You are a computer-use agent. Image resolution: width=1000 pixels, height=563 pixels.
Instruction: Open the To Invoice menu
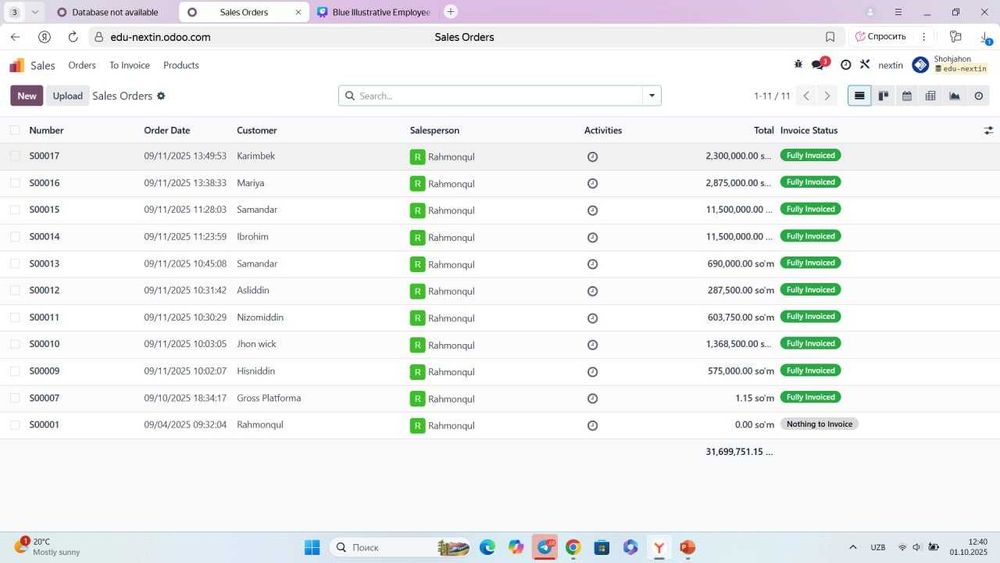pos(129,65)
